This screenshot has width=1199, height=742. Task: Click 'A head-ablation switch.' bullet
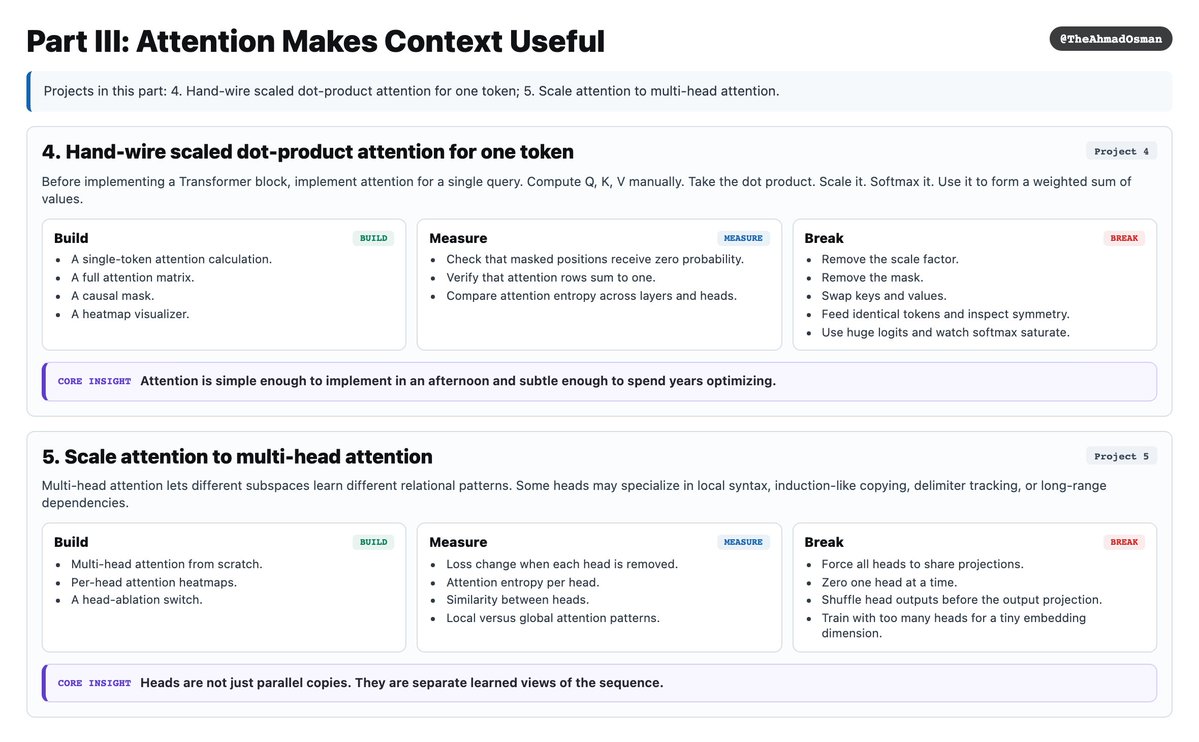[x=137, y=600]
